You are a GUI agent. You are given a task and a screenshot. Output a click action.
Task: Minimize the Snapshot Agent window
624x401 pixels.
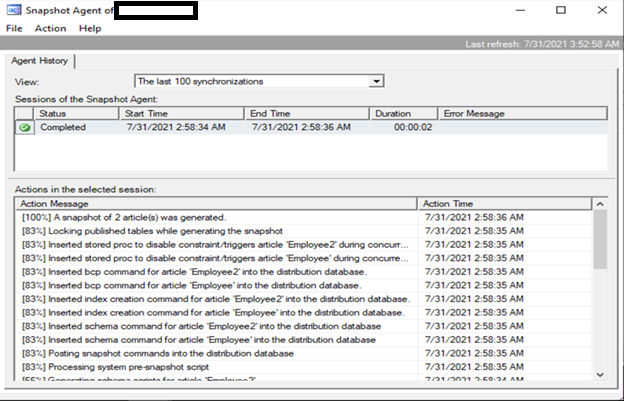521,10
